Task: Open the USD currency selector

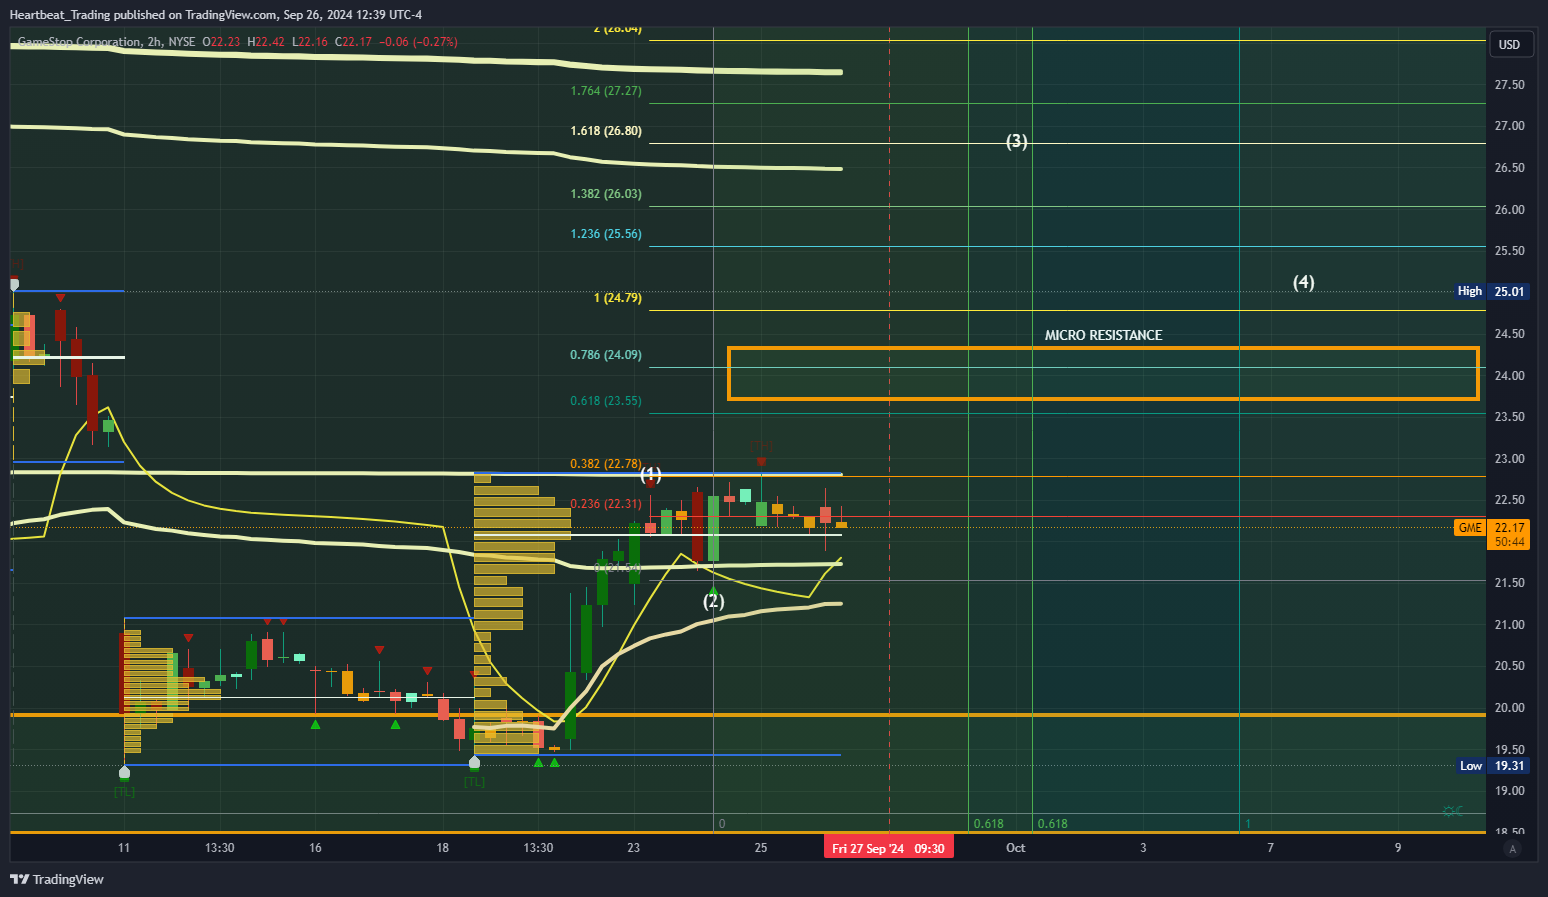Action: click(x=1509, y=44)
